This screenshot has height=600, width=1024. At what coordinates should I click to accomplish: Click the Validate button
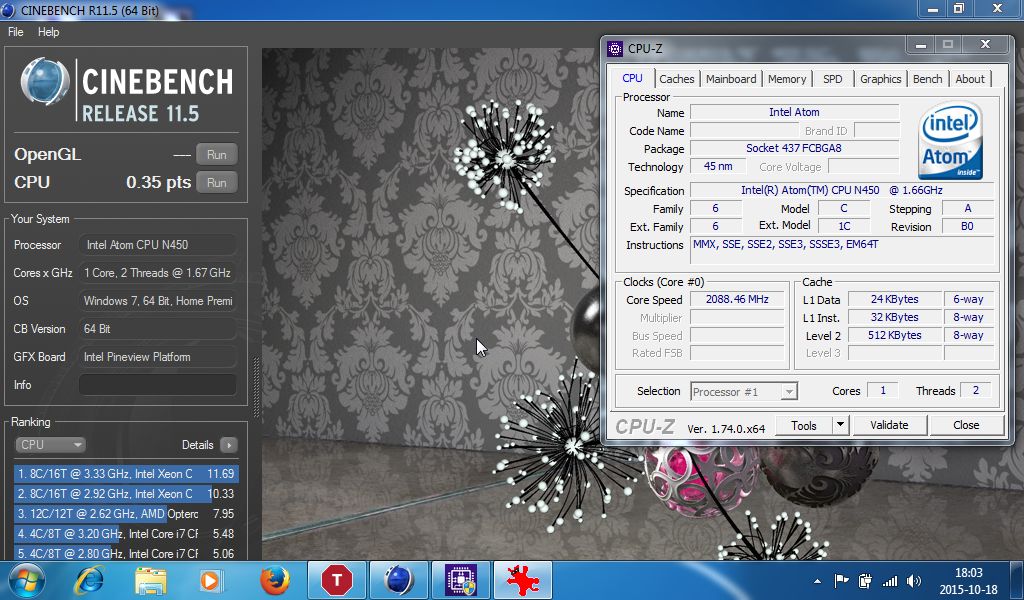[x=889, y=425]
